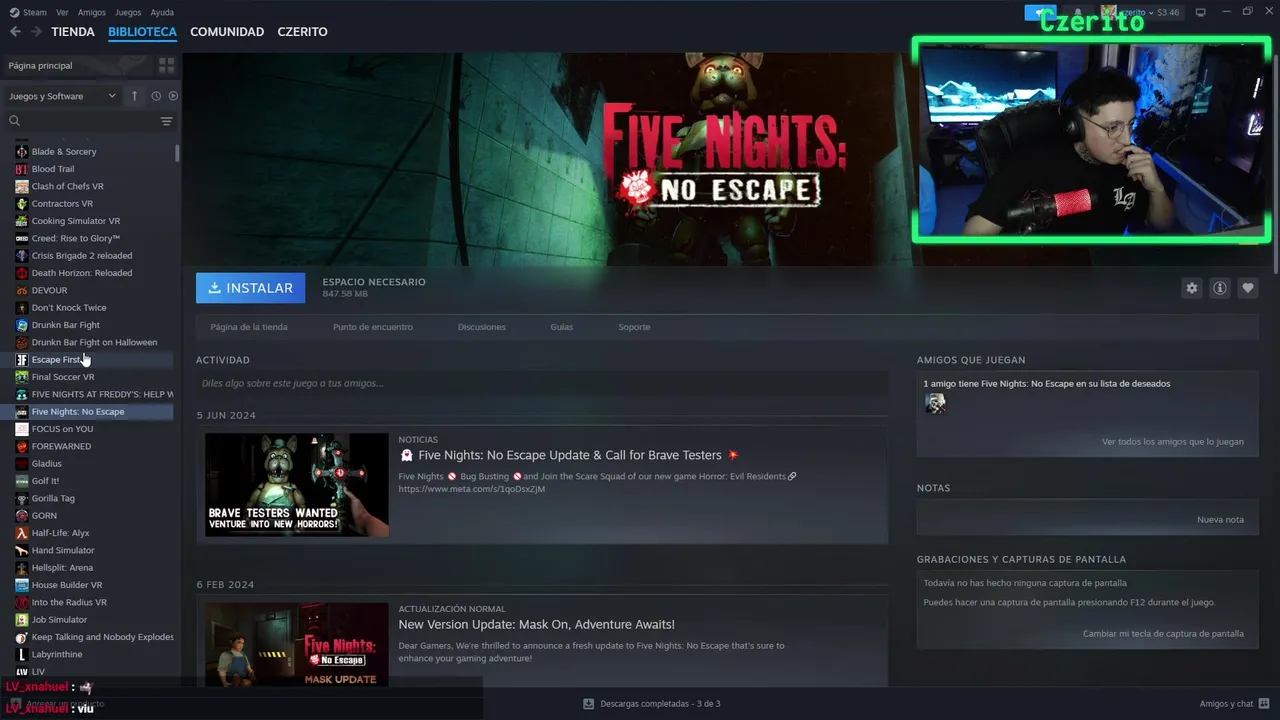Click the sort-order up arrow icon
This screenshot has width=1280, height=720.
[134, 96]
